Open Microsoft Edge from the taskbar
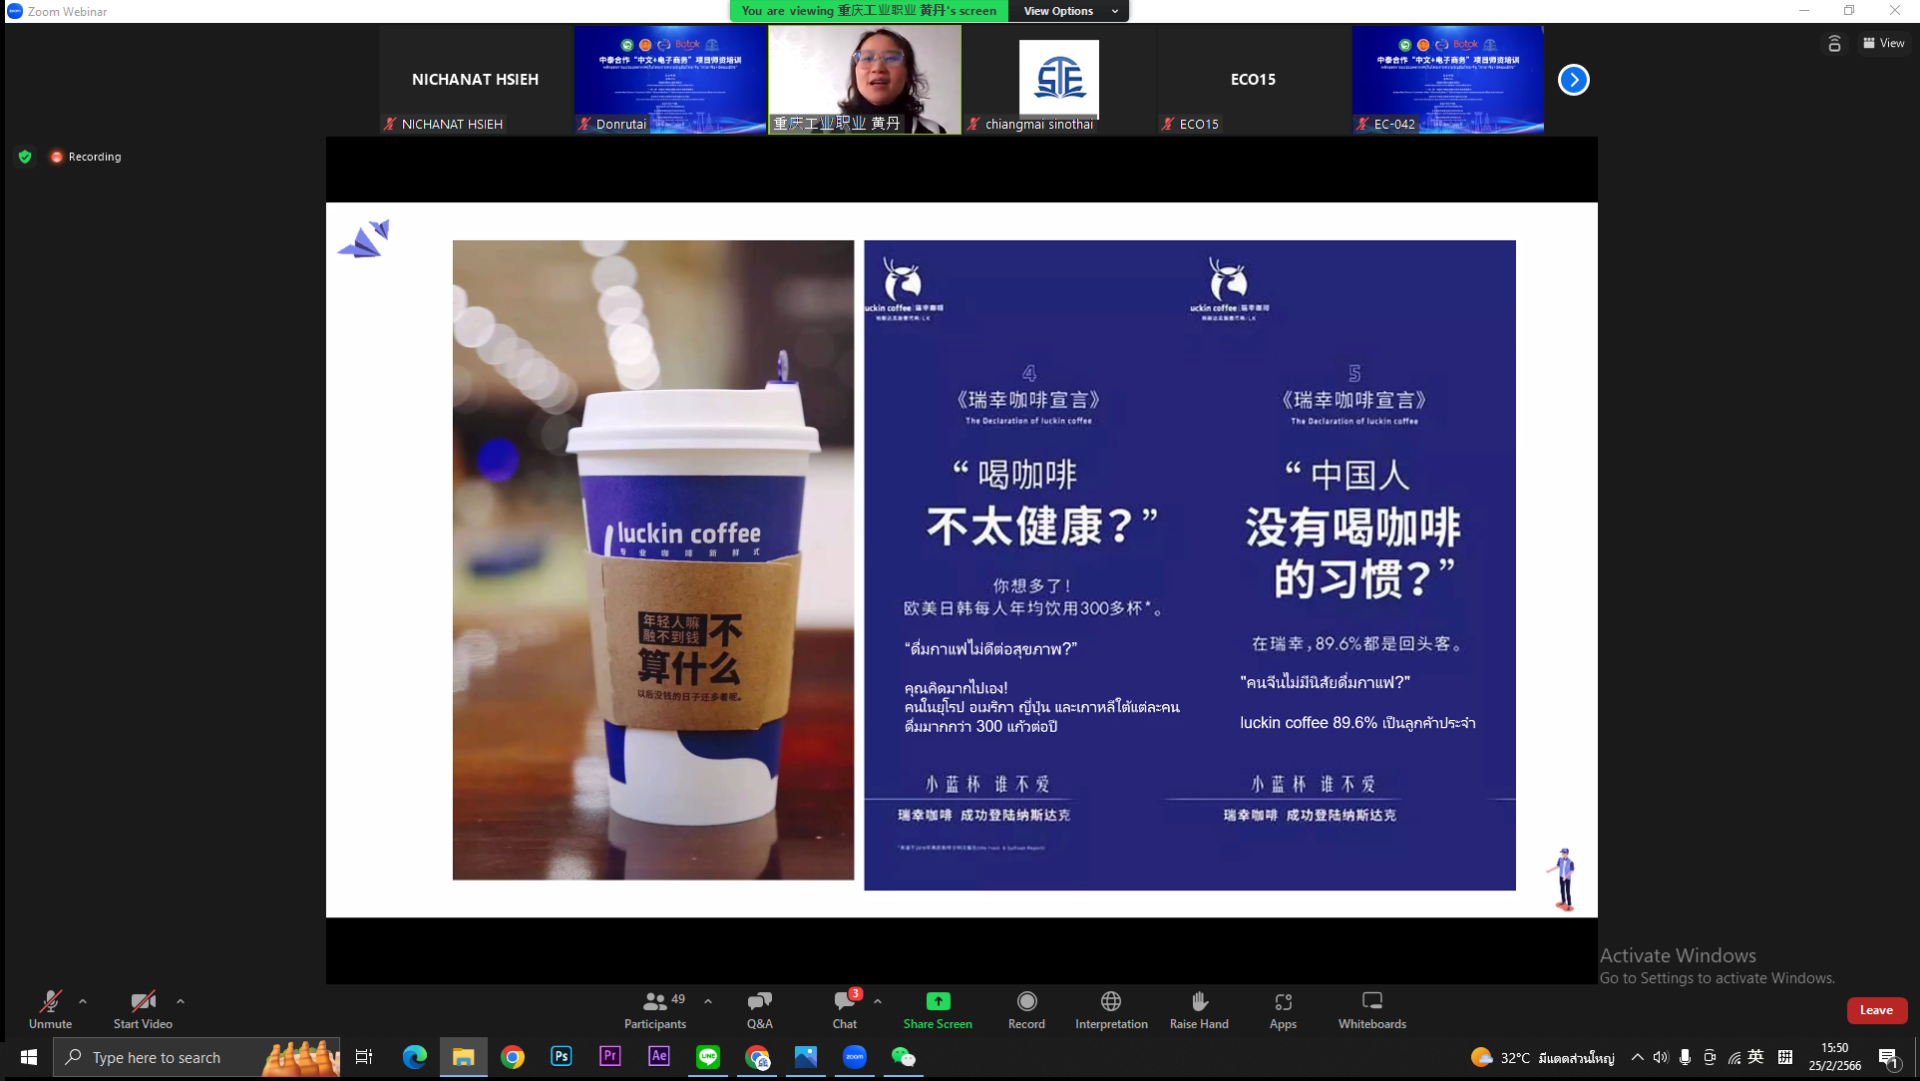This screenshot has width=1920, height=1081. point(414,1057)
